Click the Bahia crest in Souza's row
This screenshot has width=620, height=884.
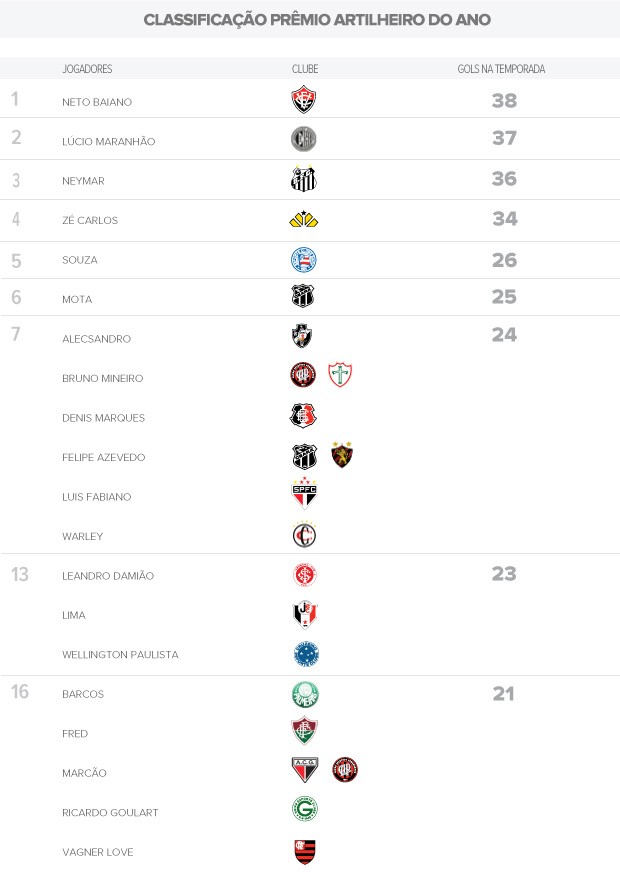(x=303, y=259)
